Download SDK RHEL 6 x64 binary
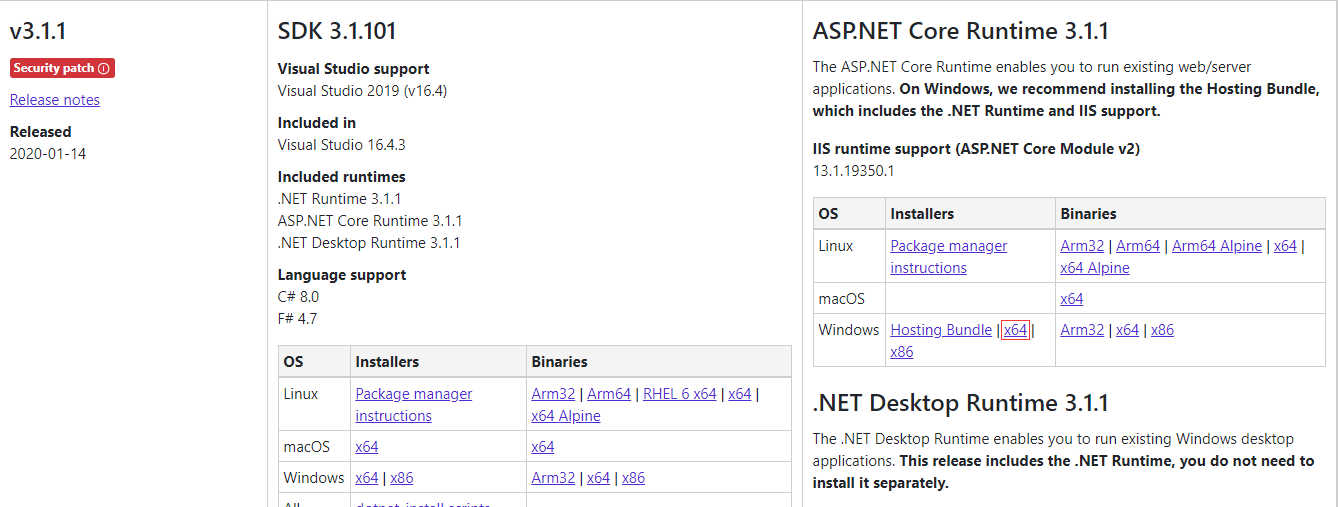Viewport: 1338px width, 507px height. pos(680,394)
